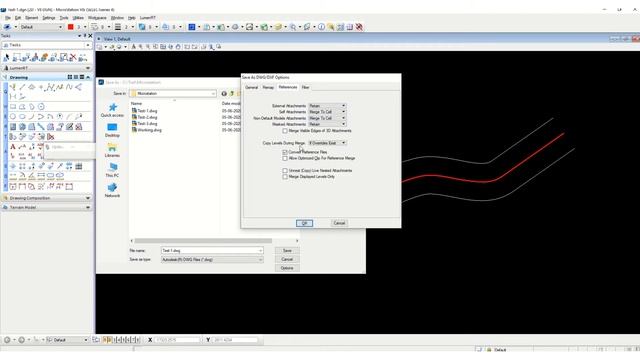The height and width of the screenshot is (360, 640).
Task: Select the Element Selection arrow tool
Action: pos(6,58)
